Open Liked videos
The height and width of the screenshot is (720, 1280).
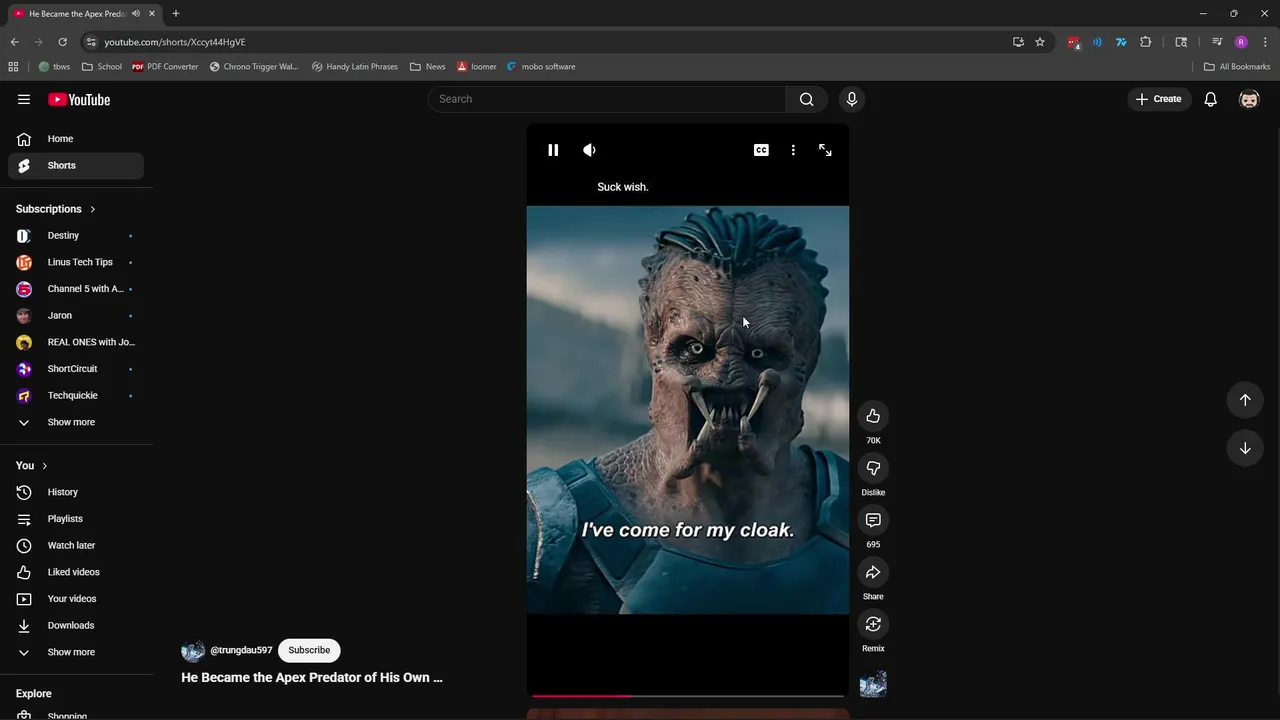[x=76, y=572]
